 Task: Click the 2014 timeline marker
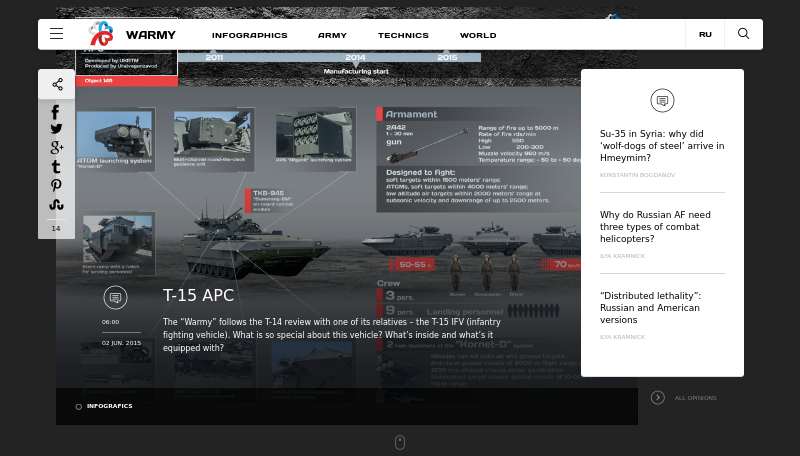(355, 57)
